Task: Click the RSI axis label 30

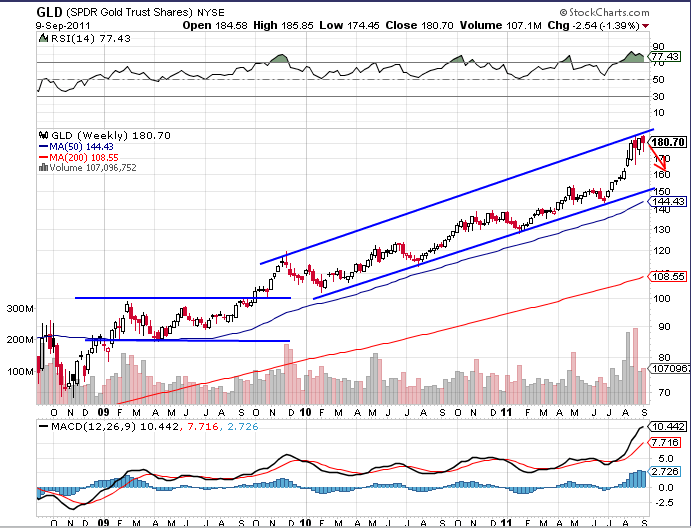Action: tap(658, 96)
